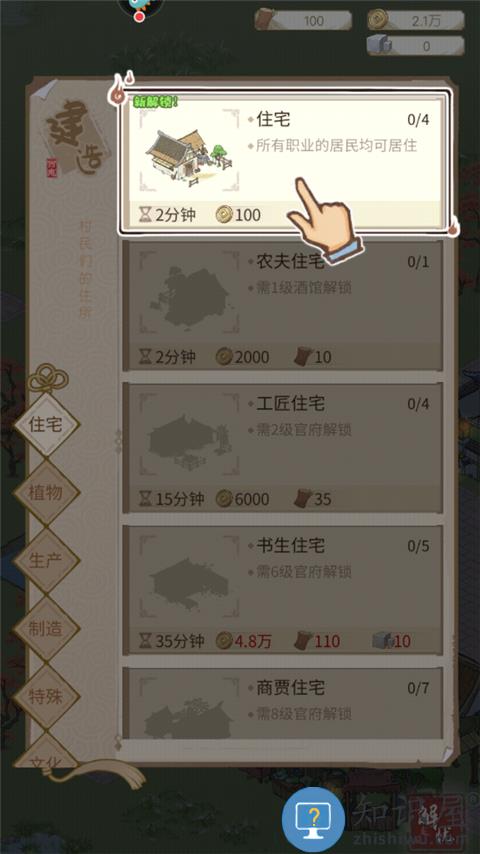The height and width of the screenshot is (854, 480).
Task: Click the wood resource icon at top
Action: tap(265, 20)
